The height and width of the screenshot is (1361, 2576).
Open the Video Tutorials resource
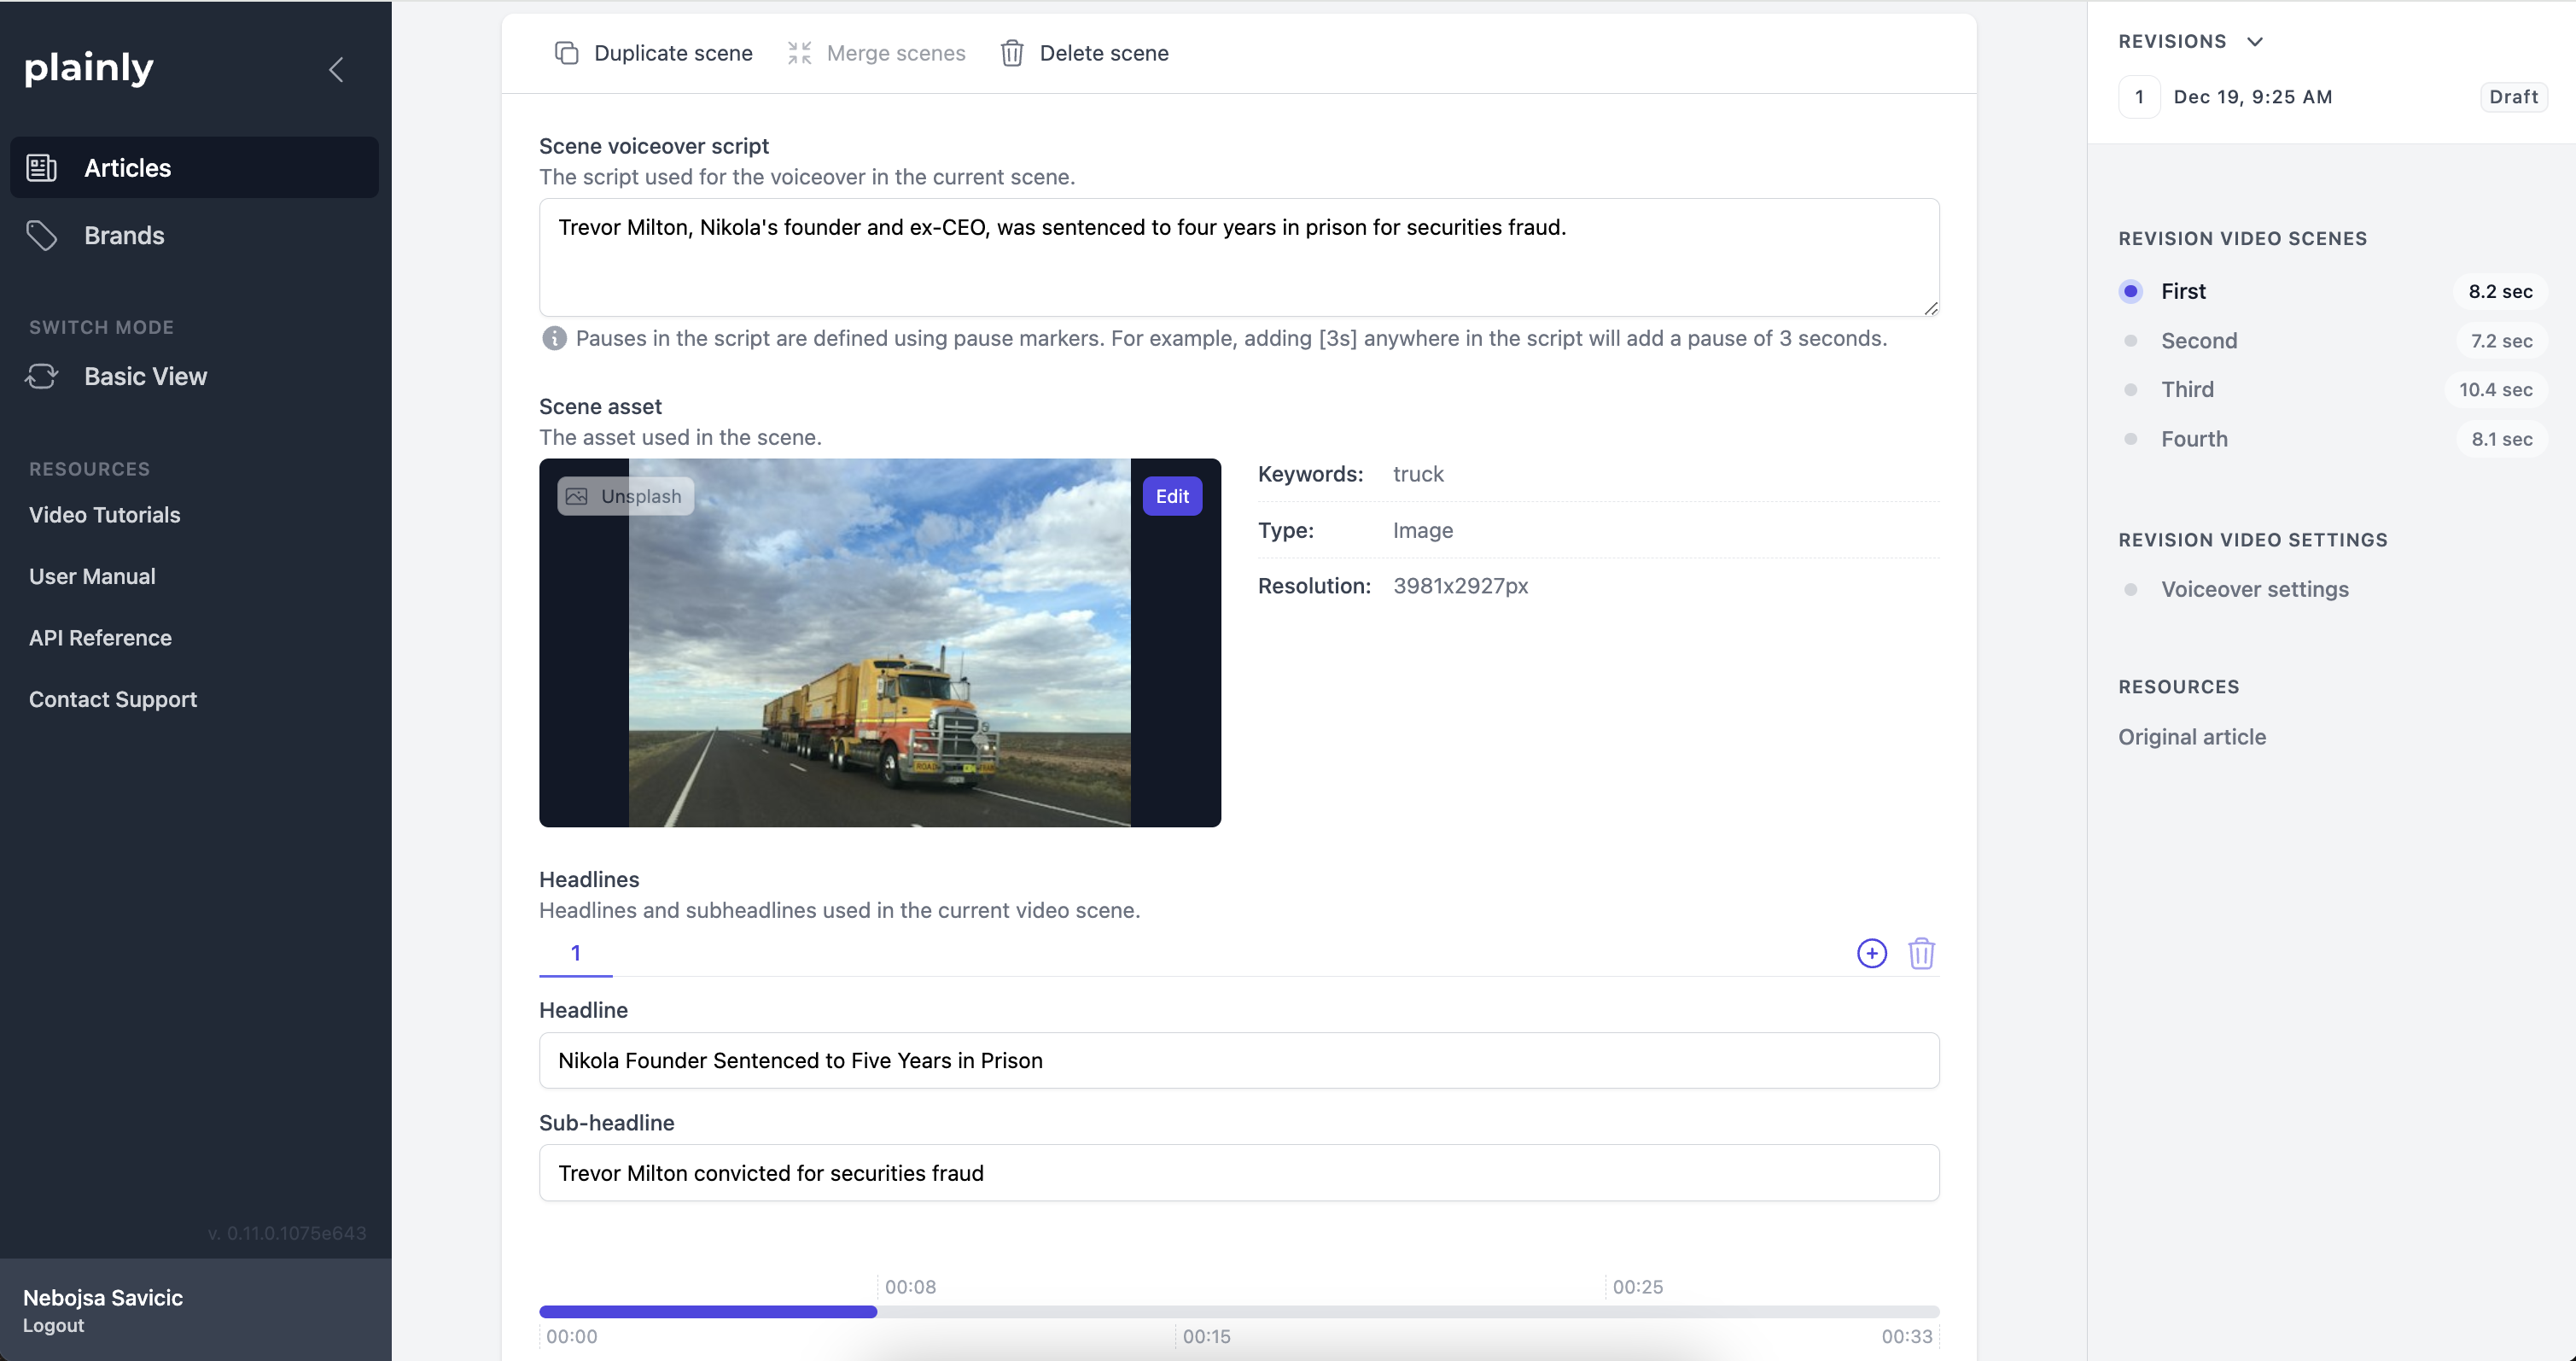click(104, 515)
